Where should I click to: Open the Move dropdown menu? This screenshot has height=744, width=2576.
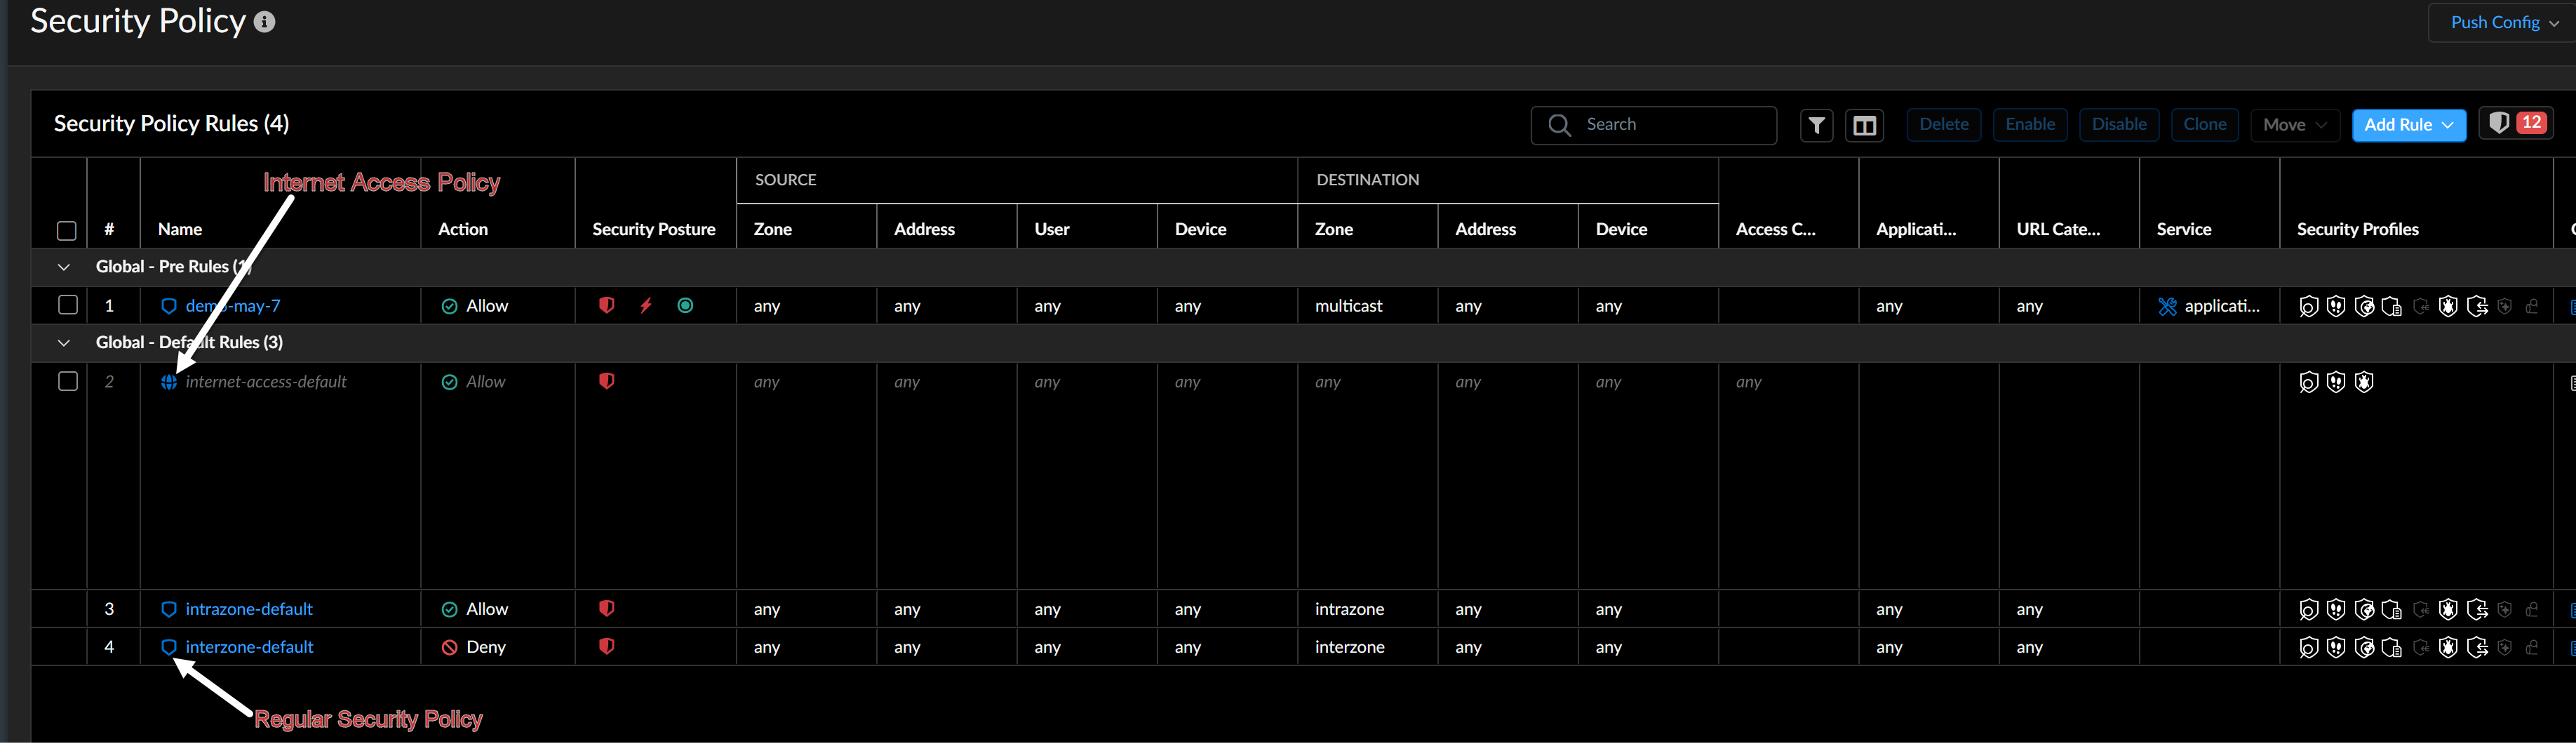[x=2294, y=125]
